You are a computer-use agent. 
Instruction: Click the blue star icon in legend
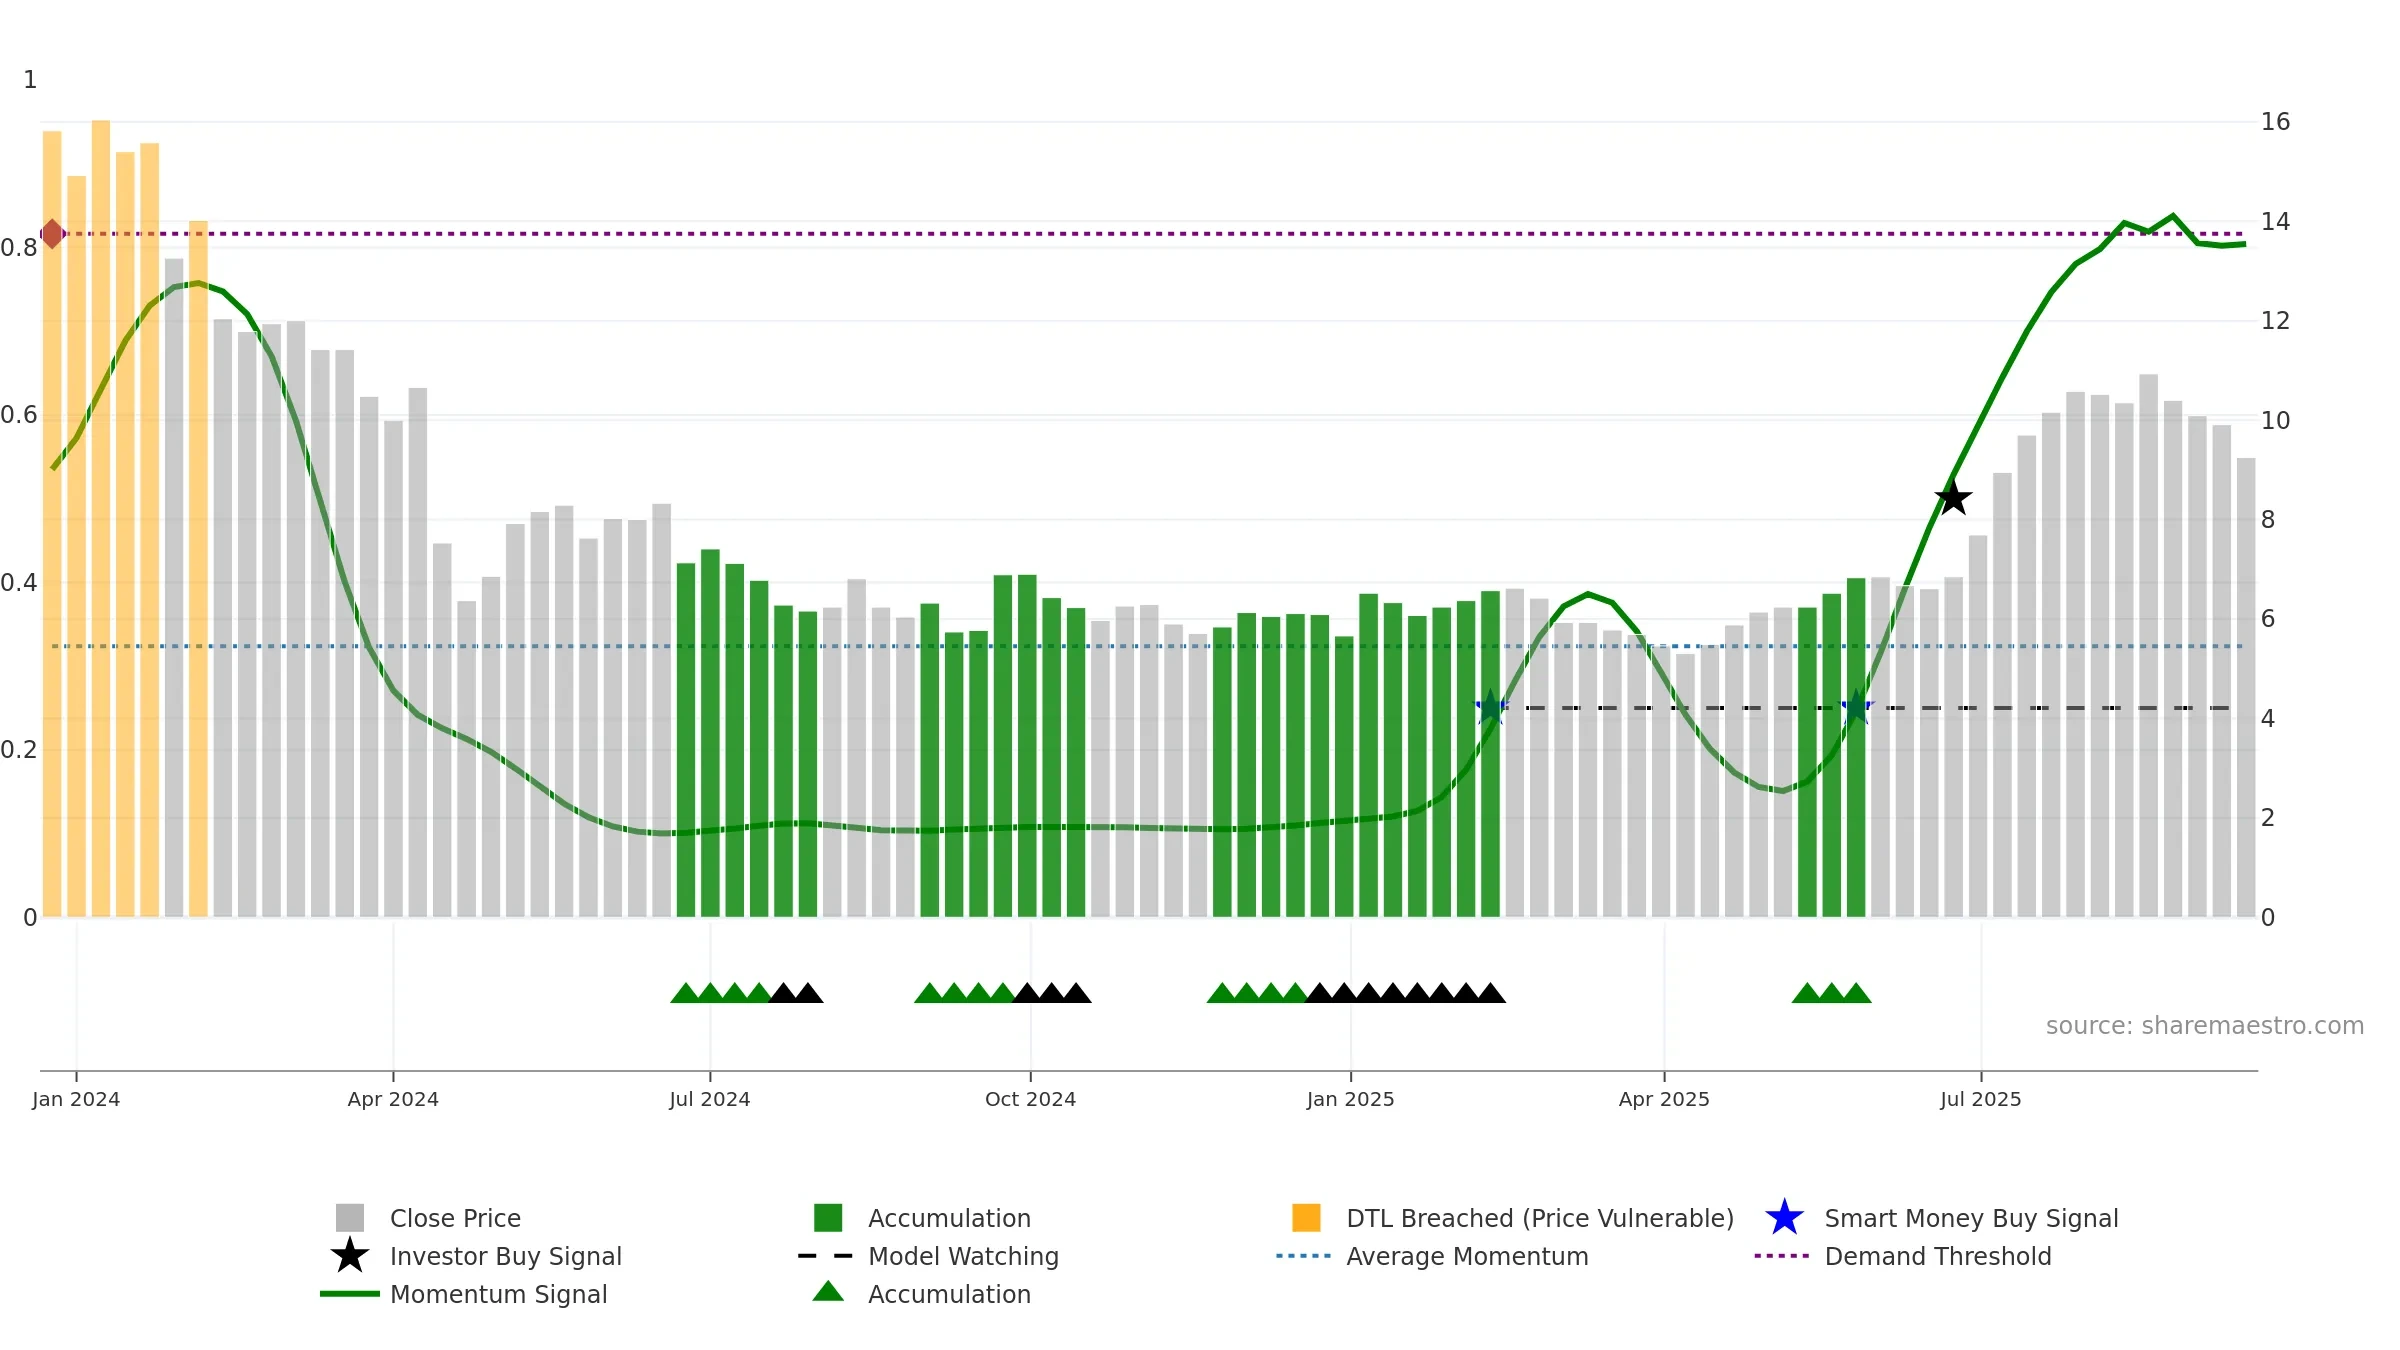[1784, 1218]
